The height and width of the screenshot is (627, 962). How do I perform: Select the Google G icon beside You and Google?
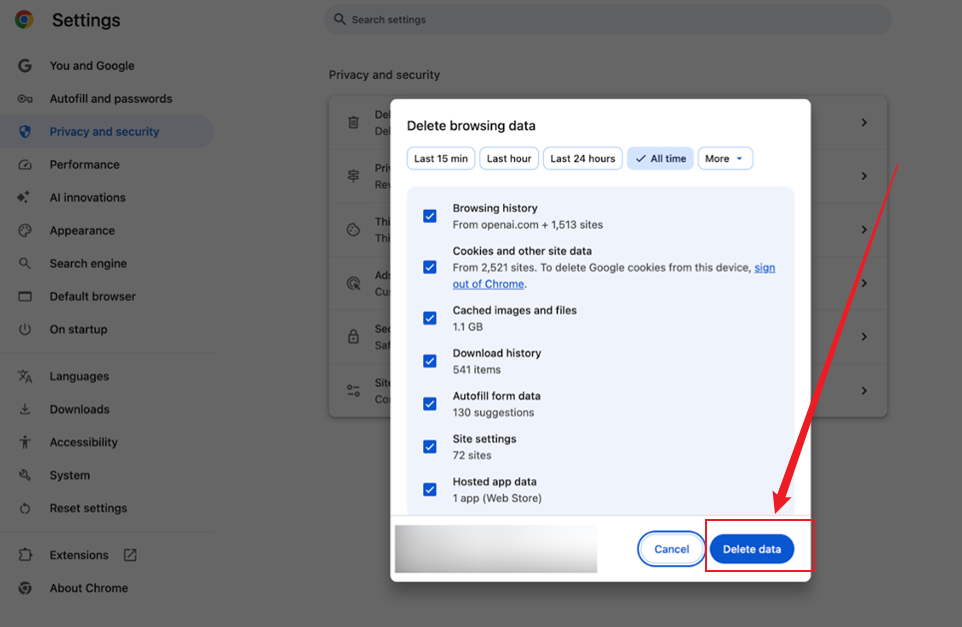pyautogui.click(x=25, y=65)
